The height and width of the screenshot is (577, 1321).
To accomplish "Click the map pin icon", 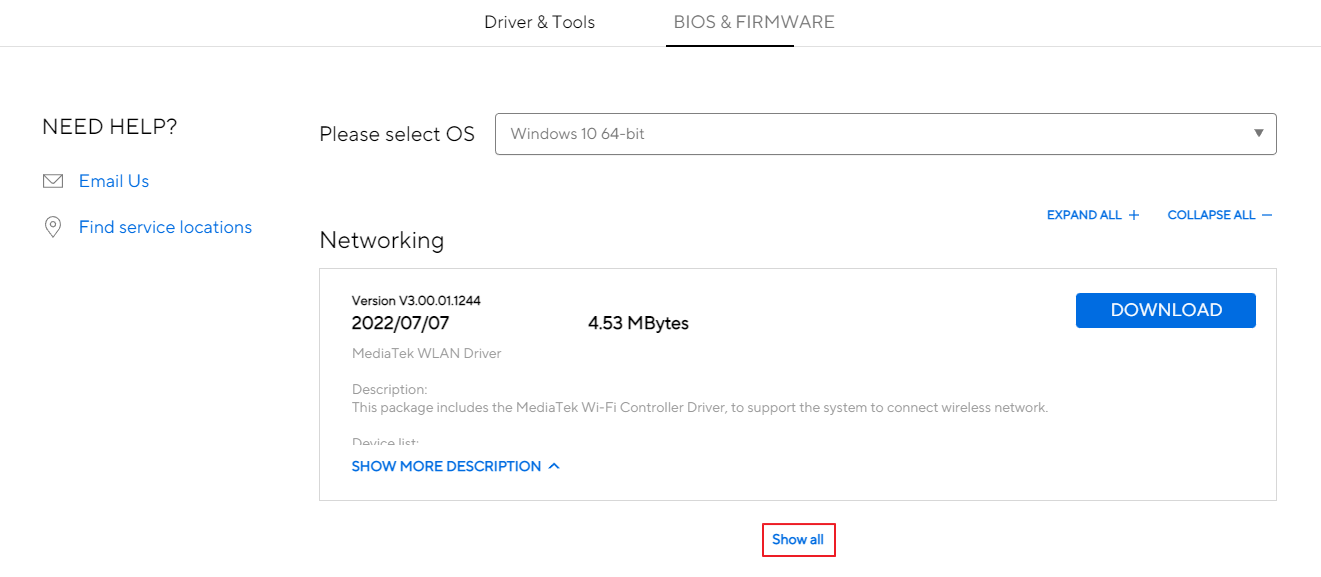I will point(53,227).
